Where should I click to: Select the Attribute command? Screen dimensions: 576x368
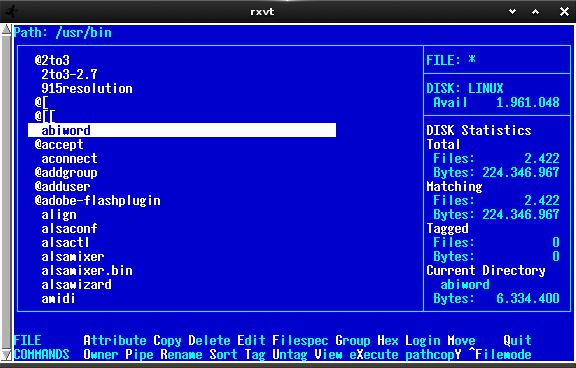tap(115, 340)
